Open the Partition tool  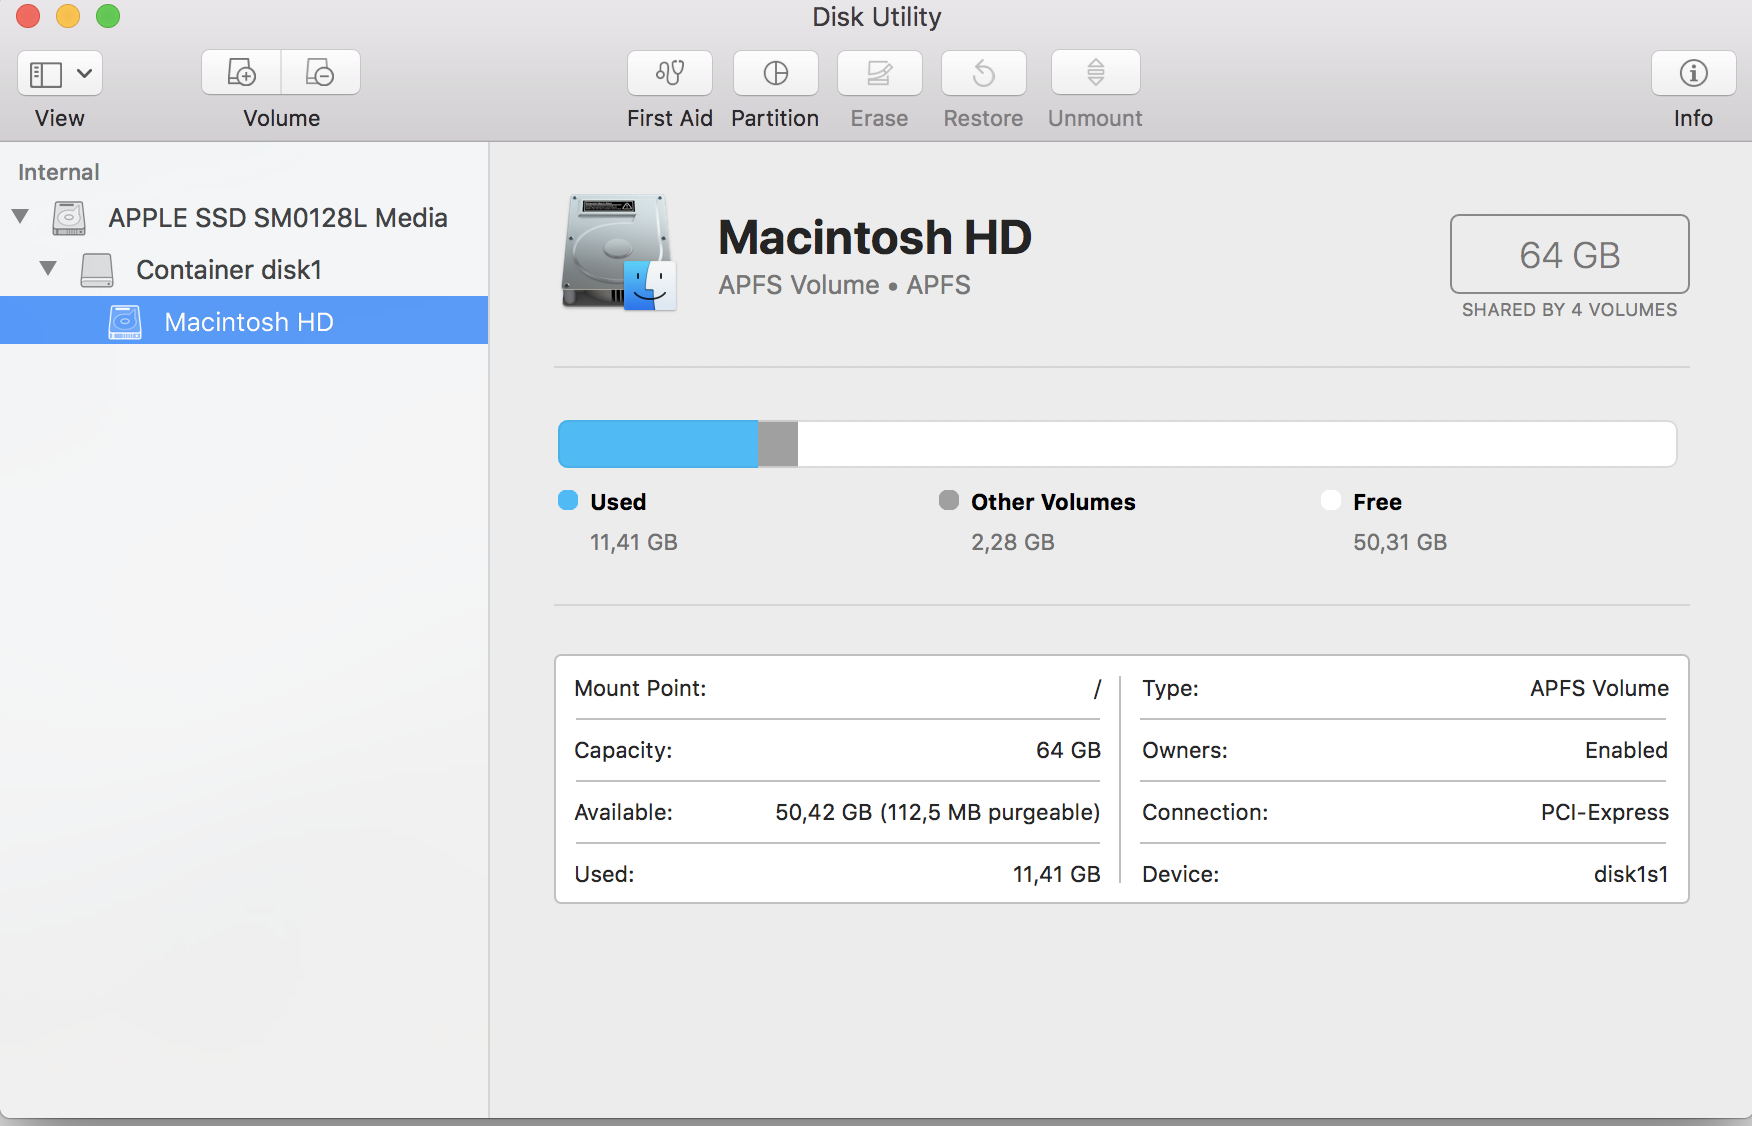775,73
